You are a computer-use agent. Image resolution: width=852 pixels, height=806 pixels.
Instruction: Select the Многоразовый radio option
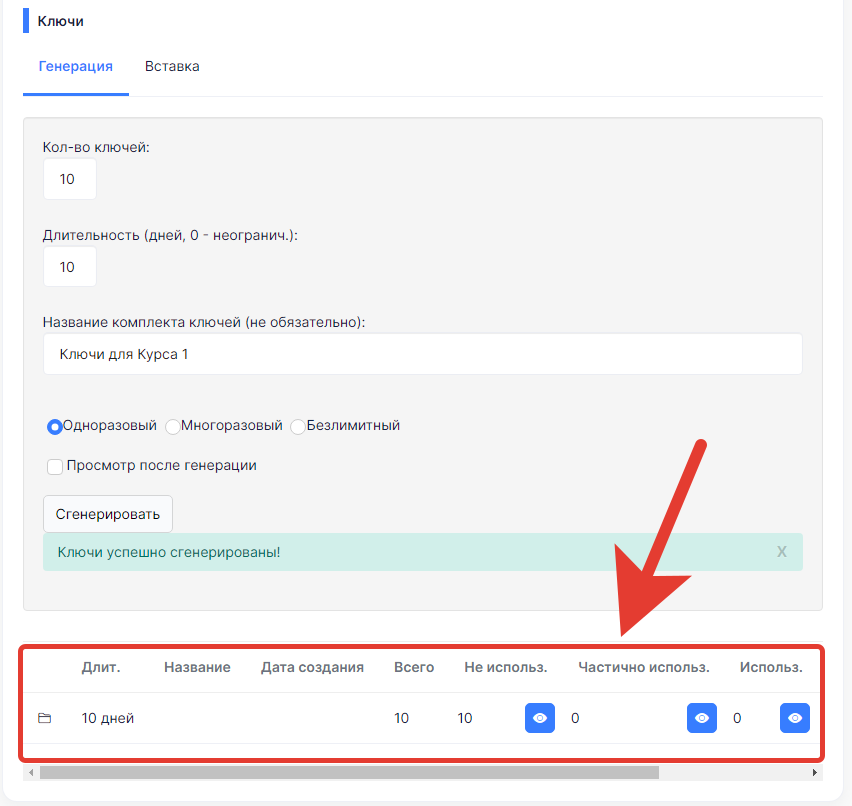173,427
